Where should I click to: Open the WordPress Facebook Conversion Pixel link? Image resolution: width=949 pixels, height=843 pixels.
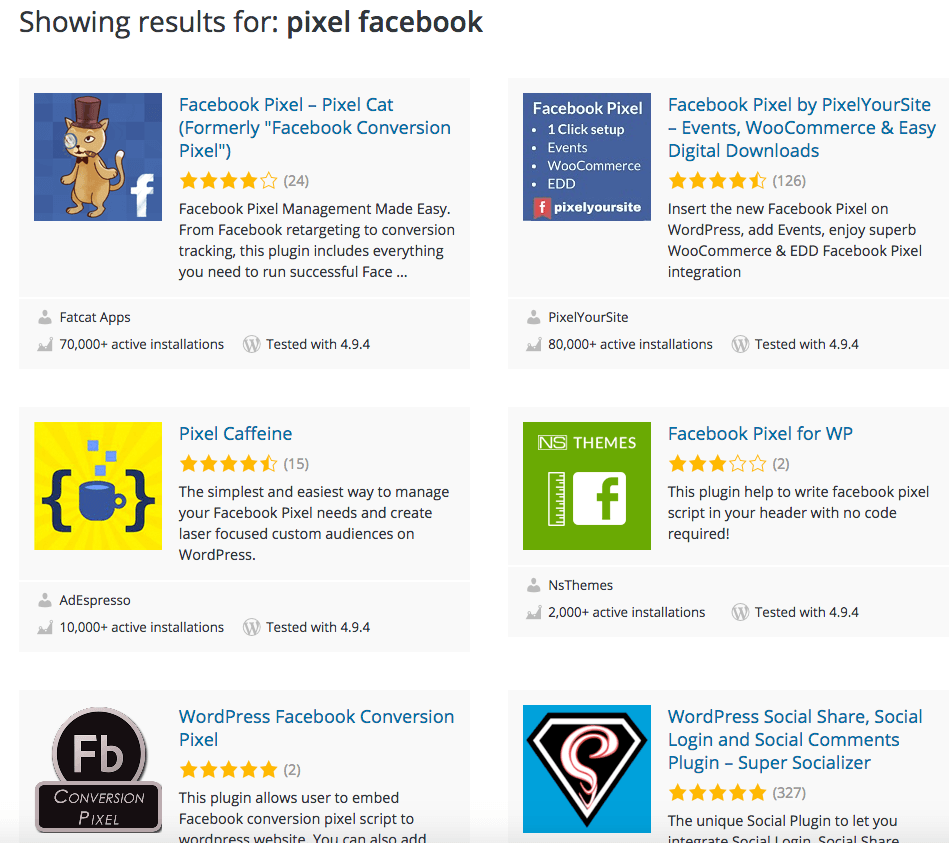coord(316,727)
